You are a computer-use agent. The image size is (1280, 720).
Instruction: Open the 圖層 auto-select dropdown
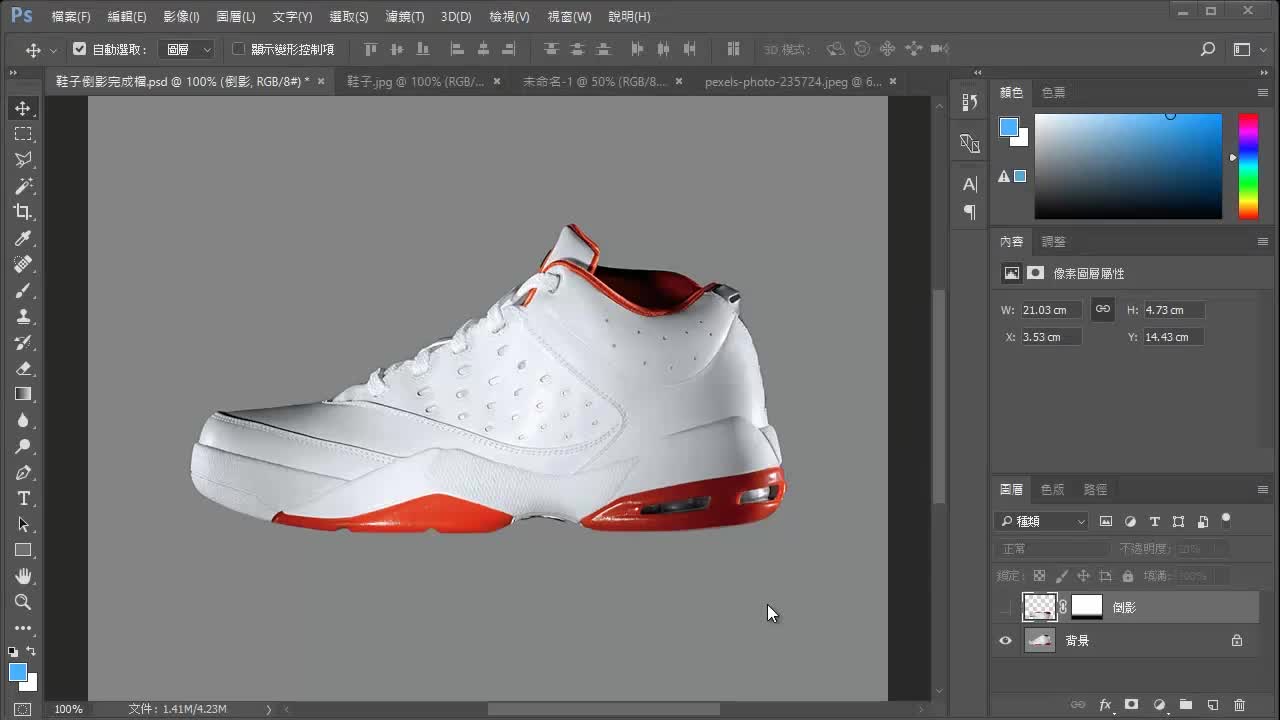coord(187,49)
